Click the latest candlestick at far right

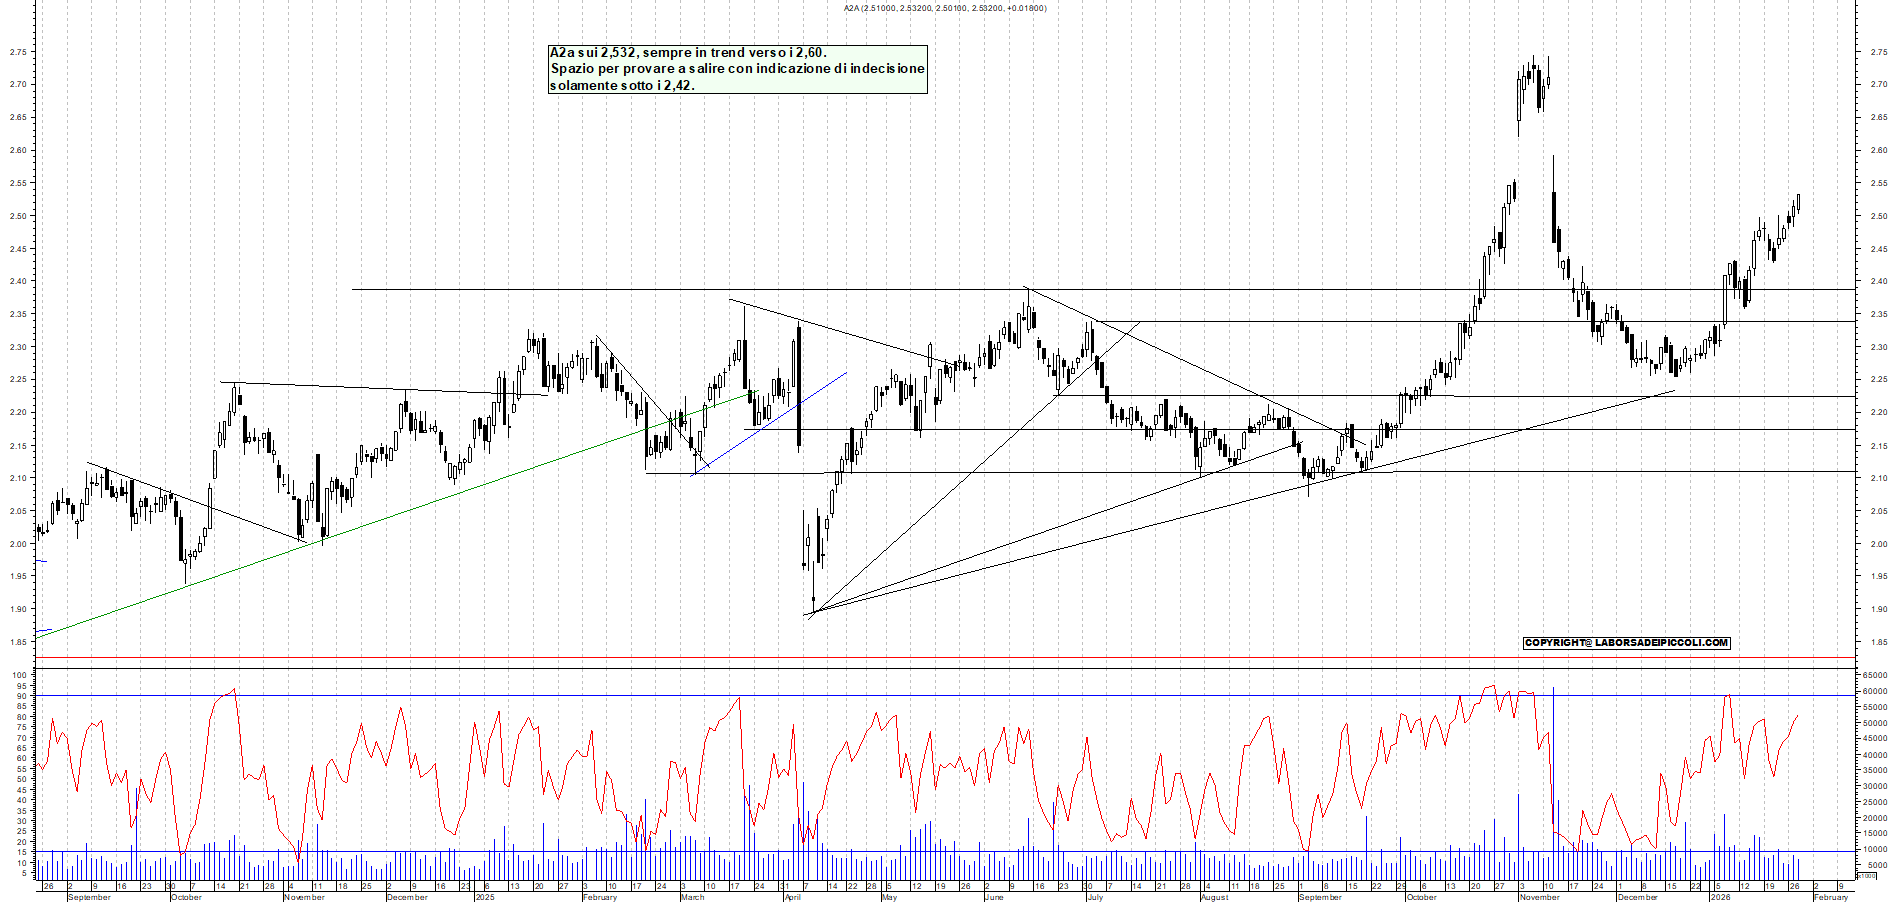coord(1797,205)
